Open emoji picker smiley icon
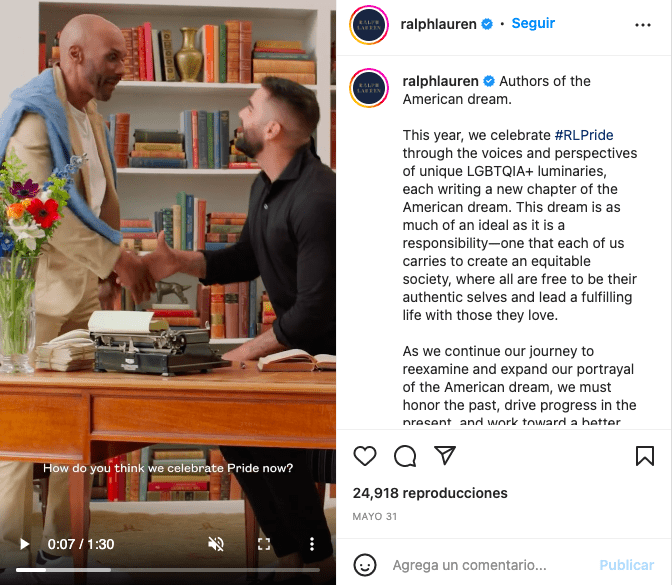 (x=365, y=565)
